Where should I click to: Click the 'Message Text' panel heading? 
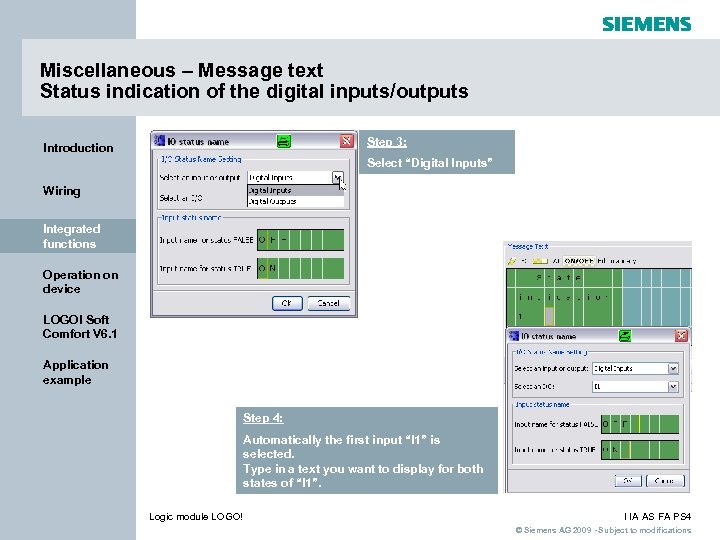528,246
